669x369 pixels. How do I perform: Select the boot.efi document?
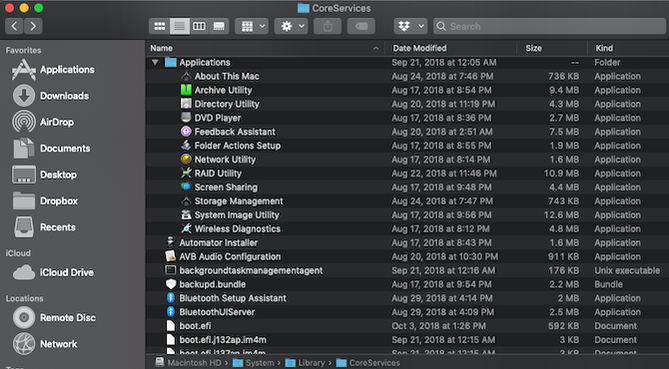195,326
